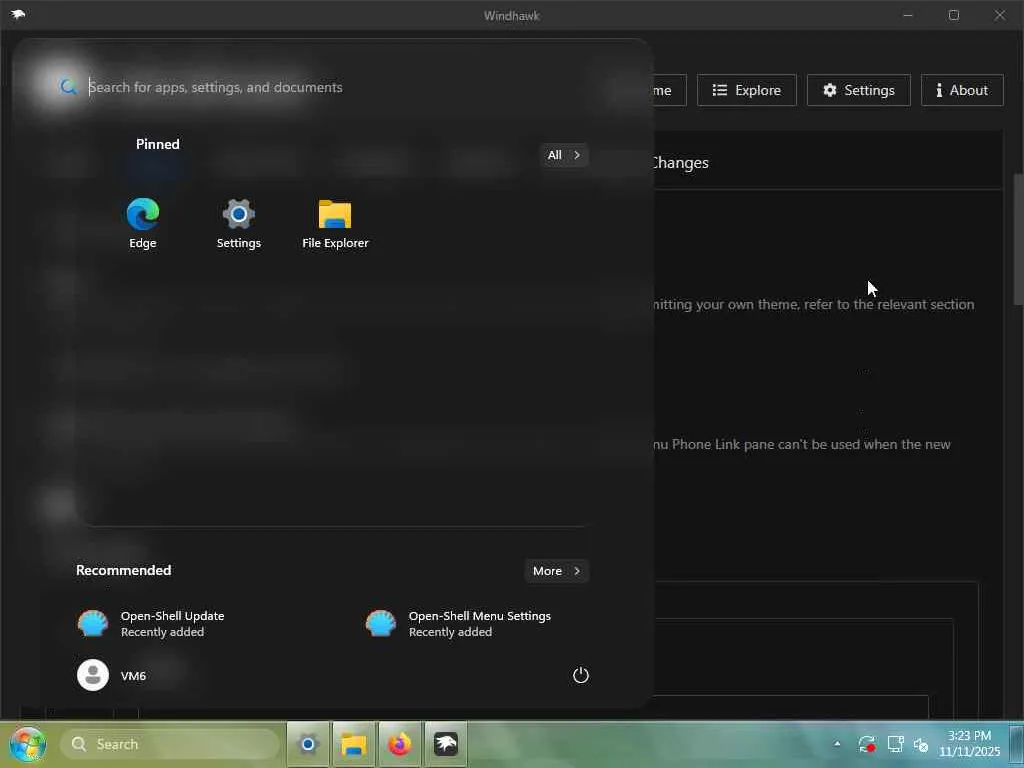Click the muted volume icon in the tray
This screenshot has width=1024, height=768.
921,744
